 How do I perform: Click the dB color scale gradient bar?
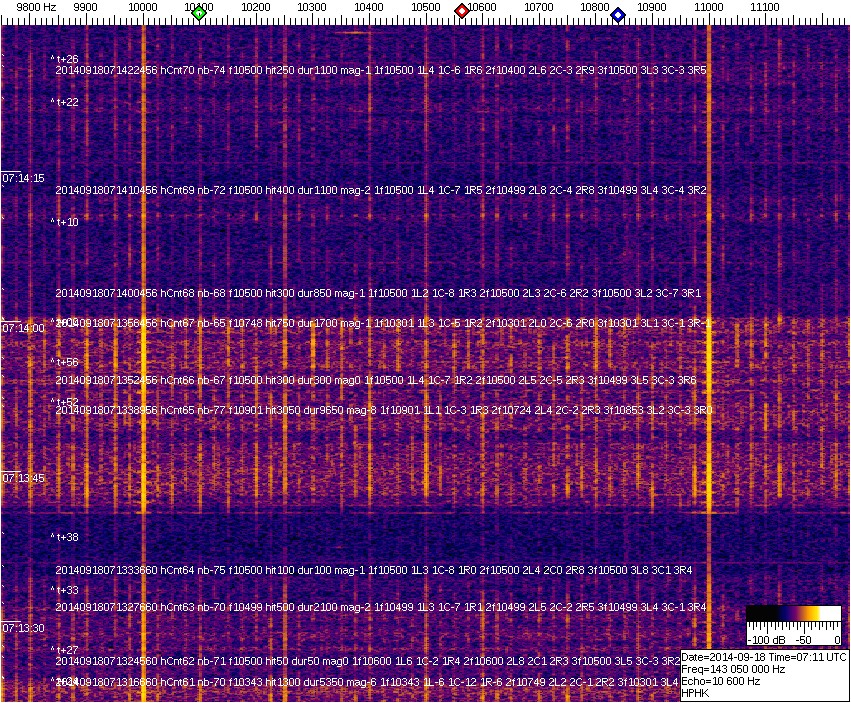click(x=793, y=614)
